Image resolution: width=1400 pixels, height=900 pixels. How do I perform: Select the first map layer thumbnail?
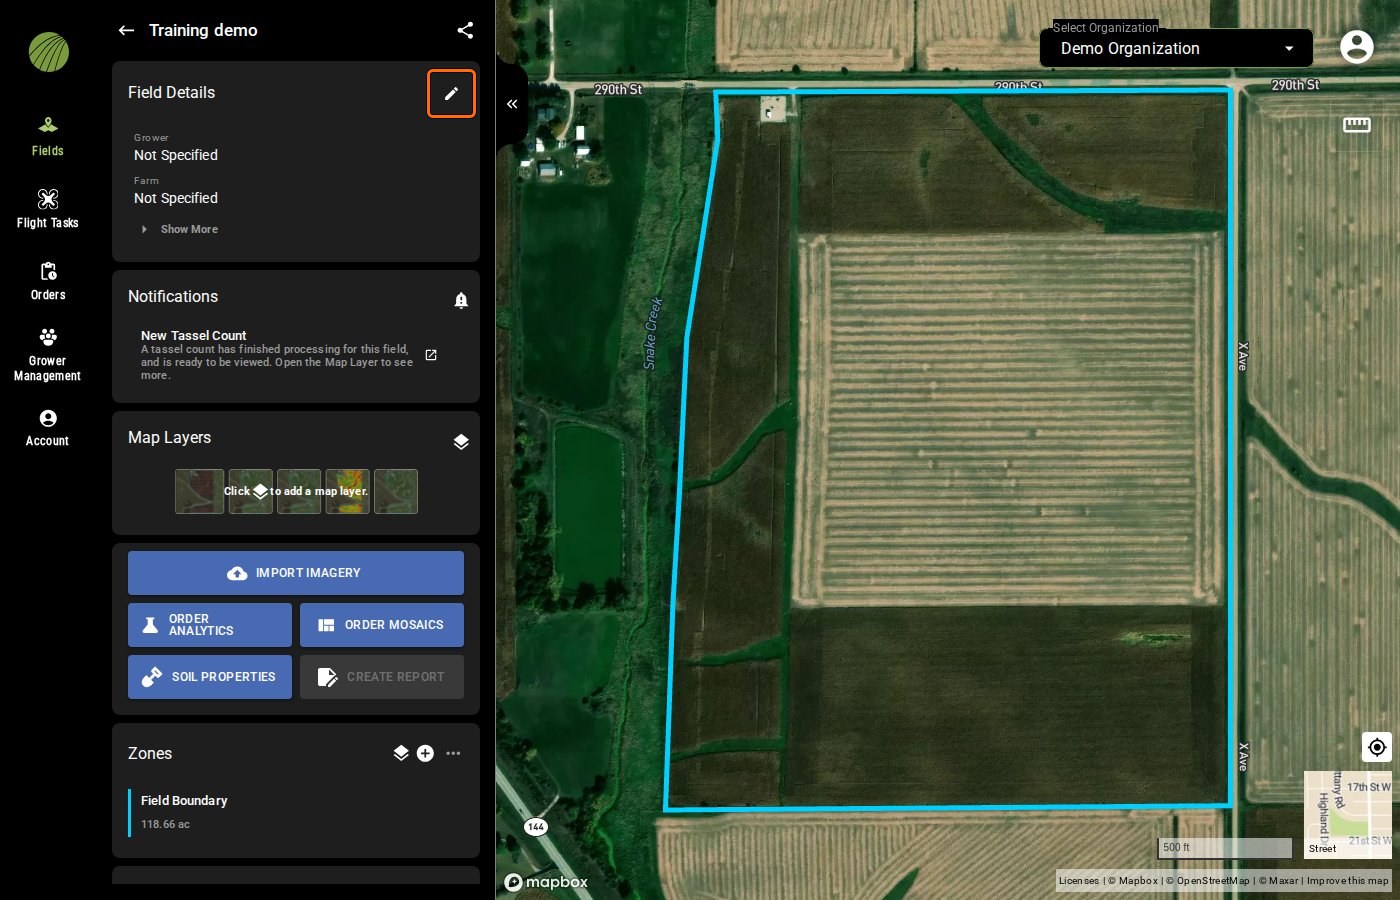coord(199,491)
